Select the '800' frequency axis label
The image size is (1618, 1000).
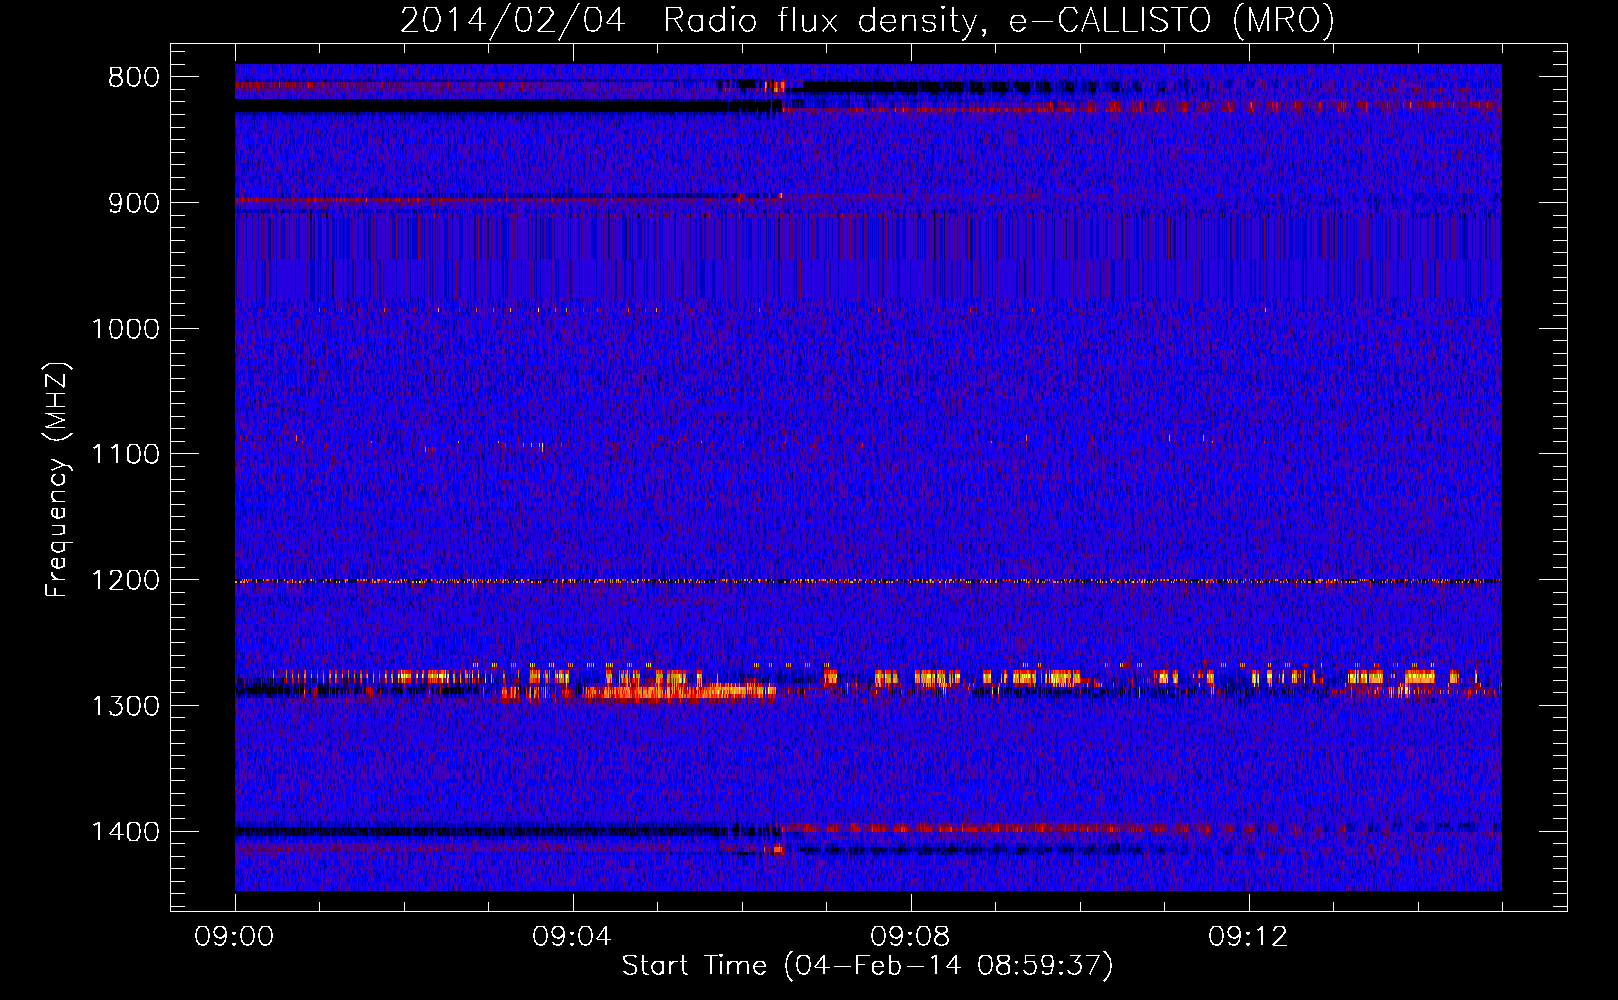[134, 78]
